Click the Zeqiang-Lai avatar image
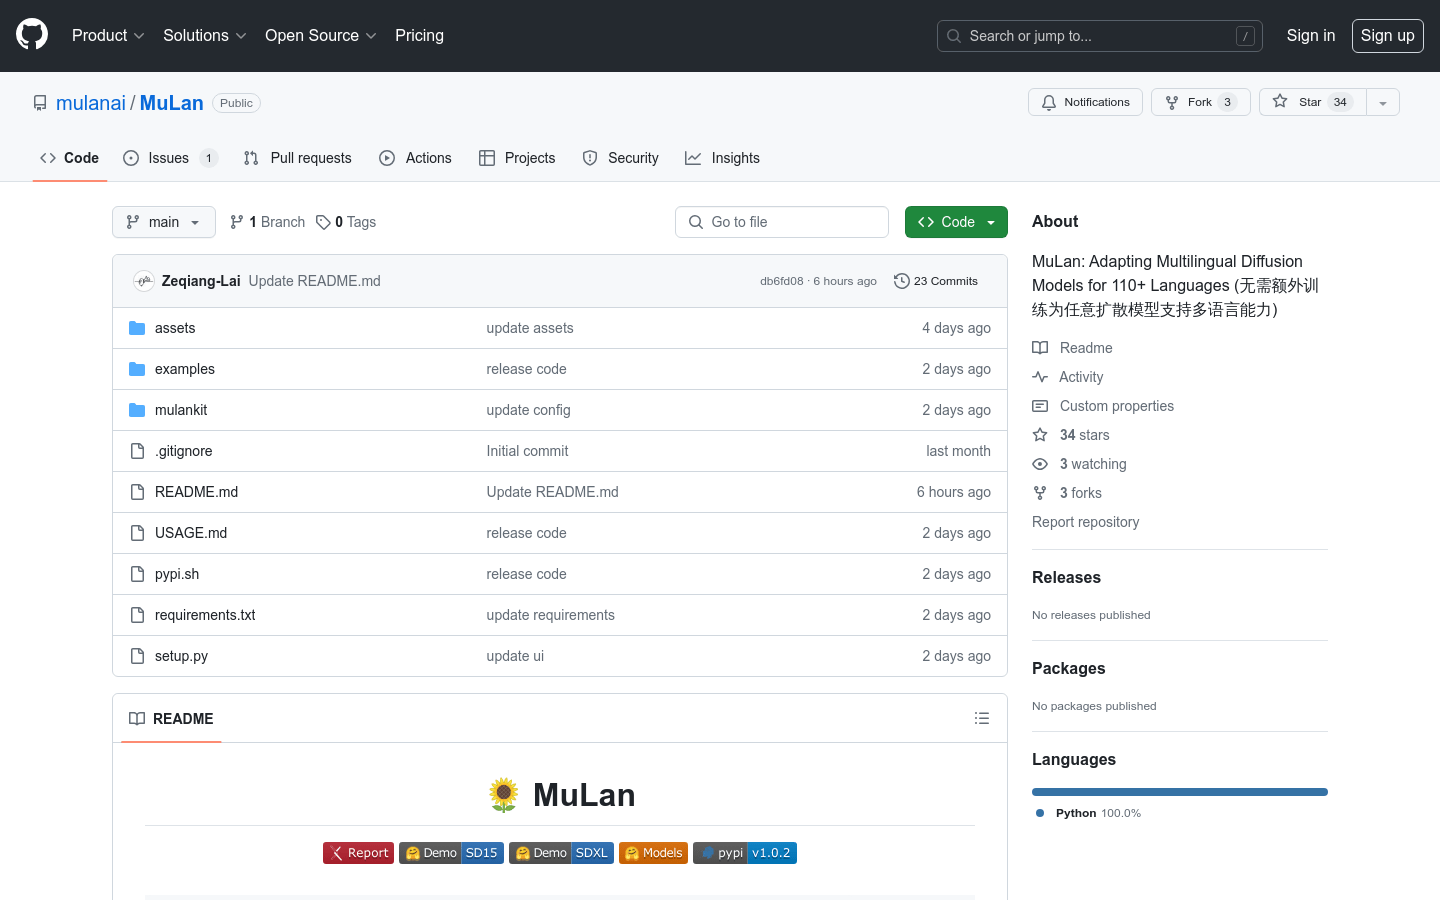Viewport: 1440px width, 900px height. (x=144, y=281)
